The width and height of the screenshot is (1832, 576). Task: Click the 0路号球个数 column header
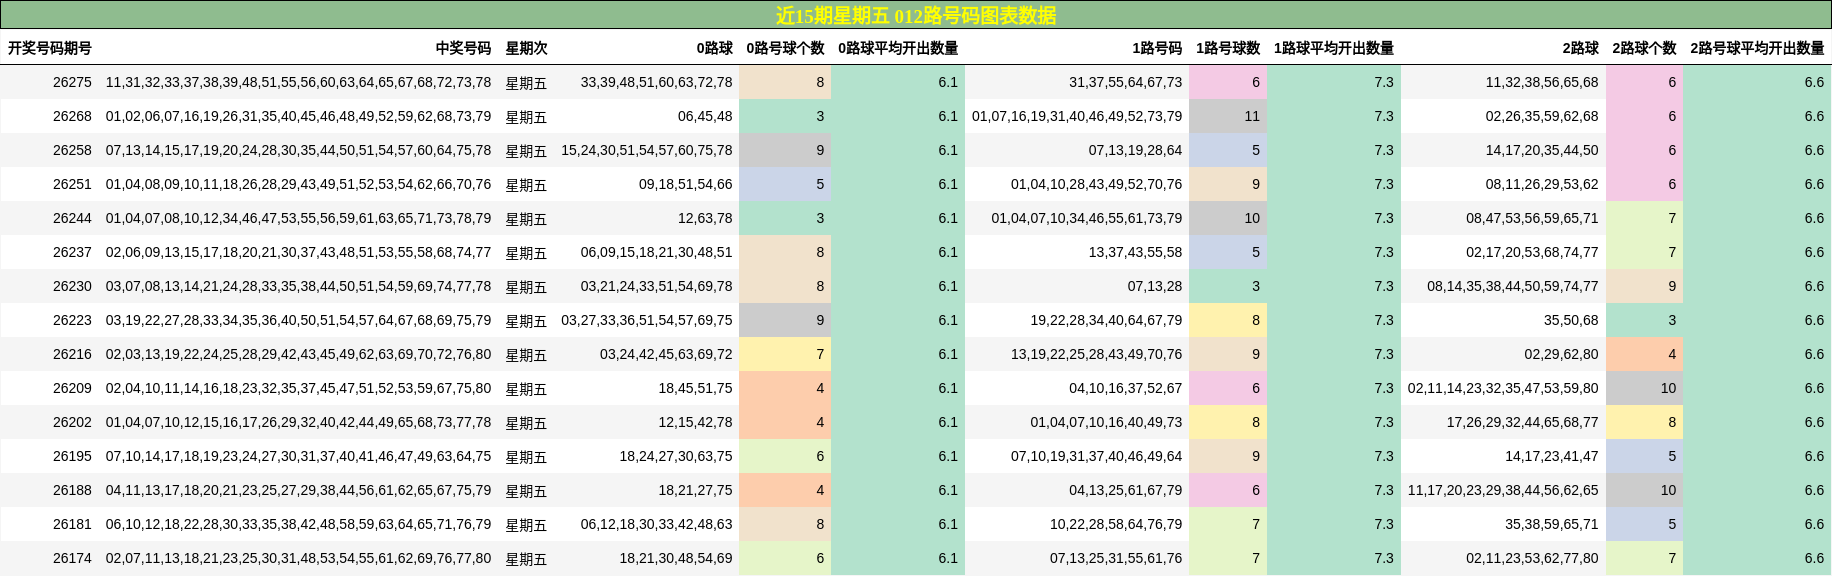click(785, 48)
